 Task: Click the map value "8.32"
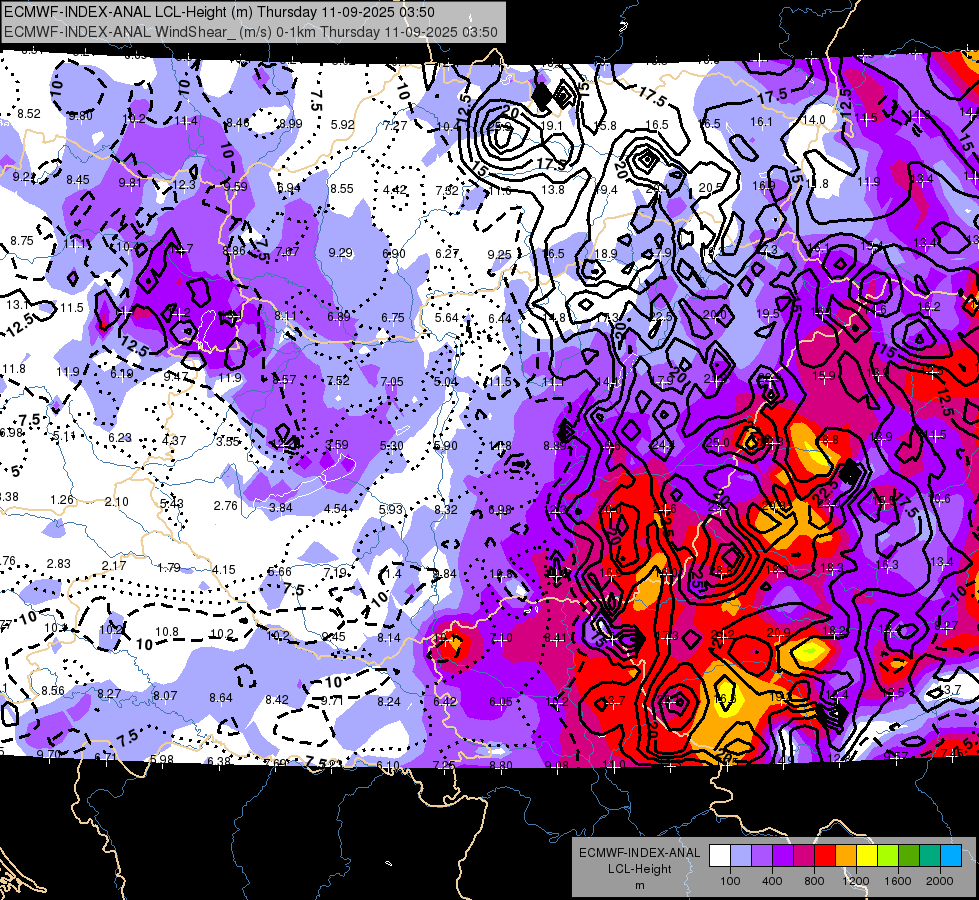point(446,510)
